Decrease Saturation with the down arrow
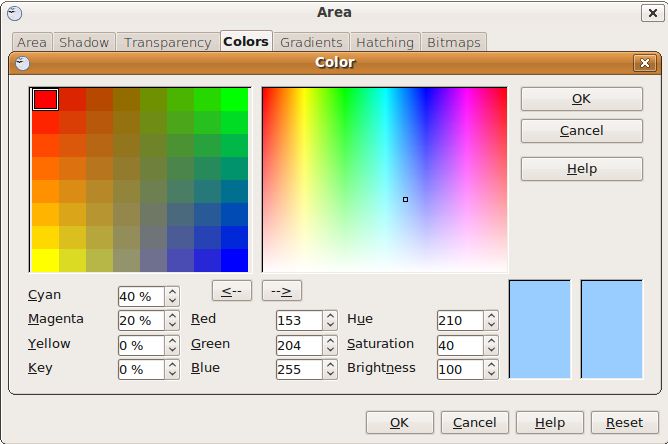 click(491, 350)
